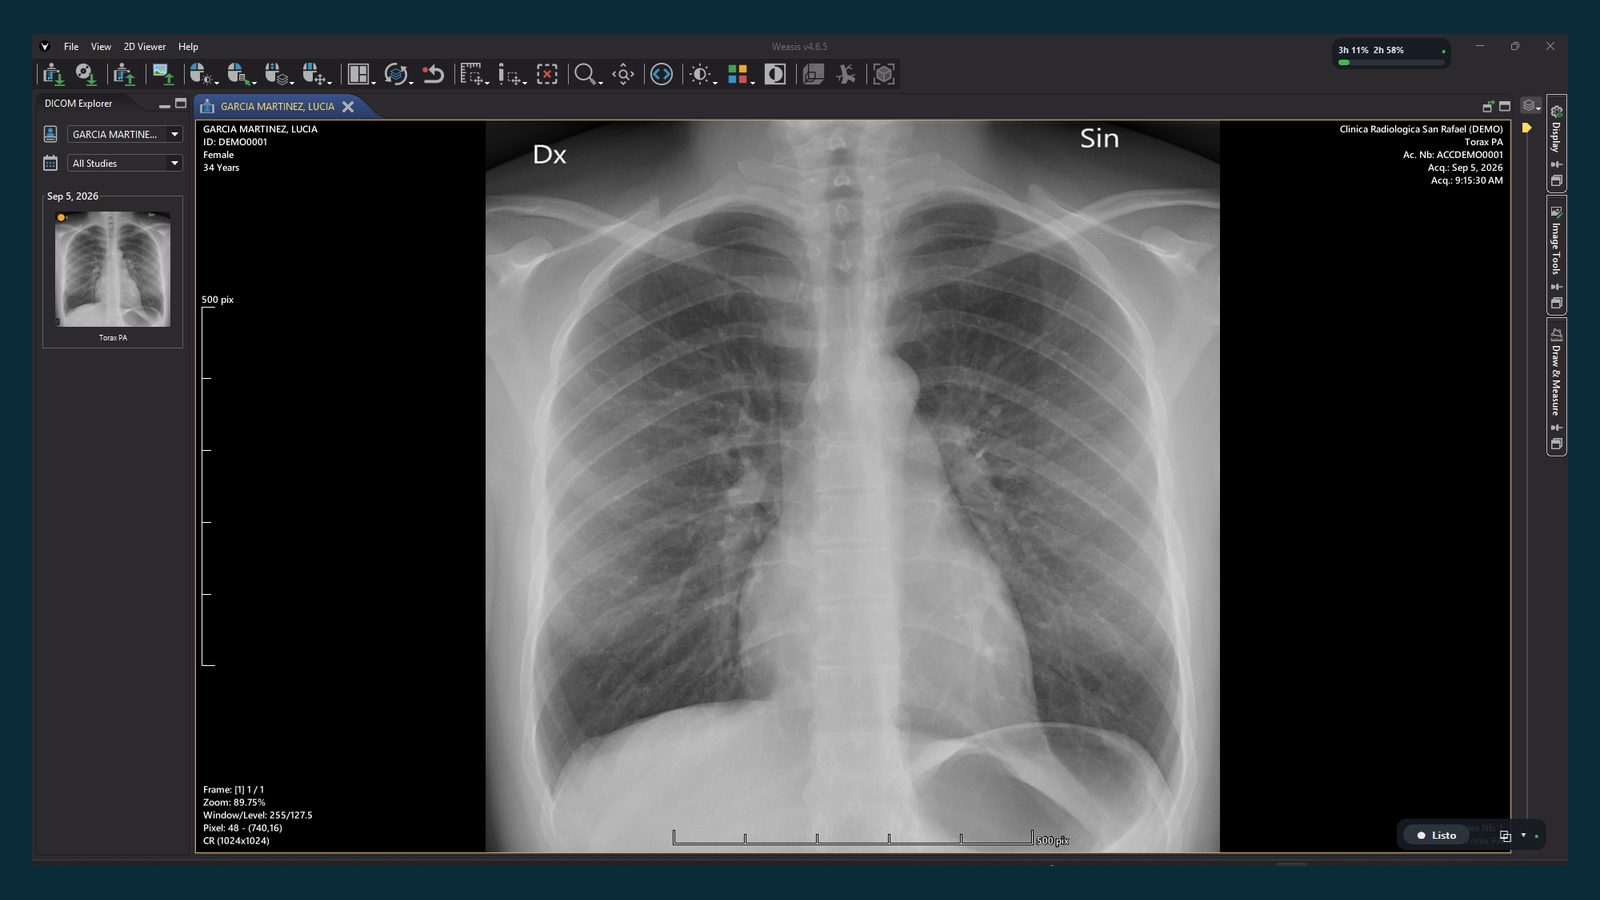1600x900 pixels.
Task: Open the left mouse button action dropdown
Action: pos(202,74)
